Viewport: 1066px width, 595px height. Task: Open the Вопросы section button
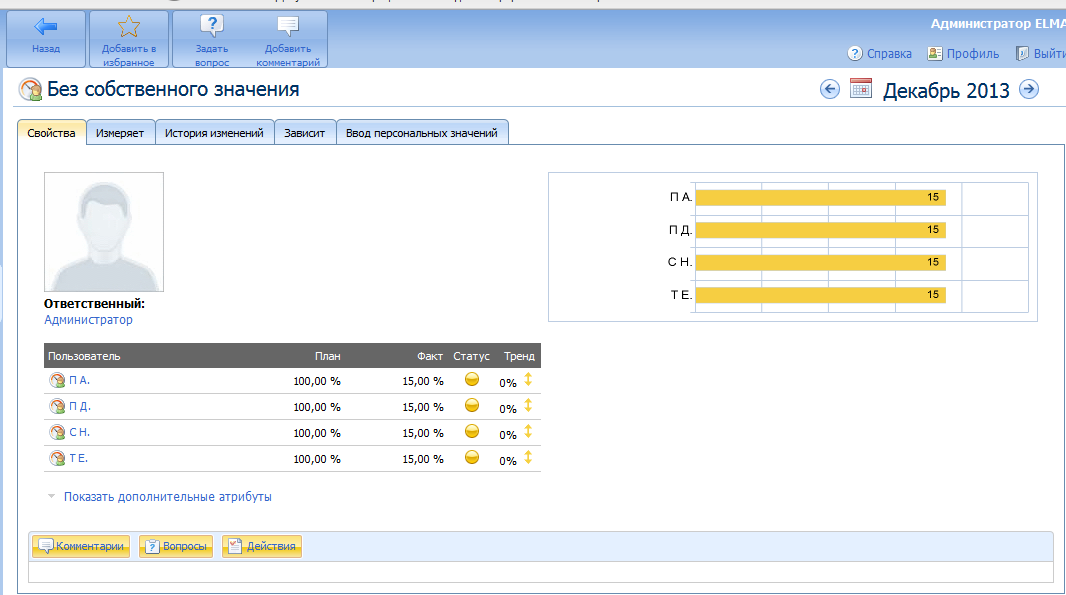pos(176,546)
